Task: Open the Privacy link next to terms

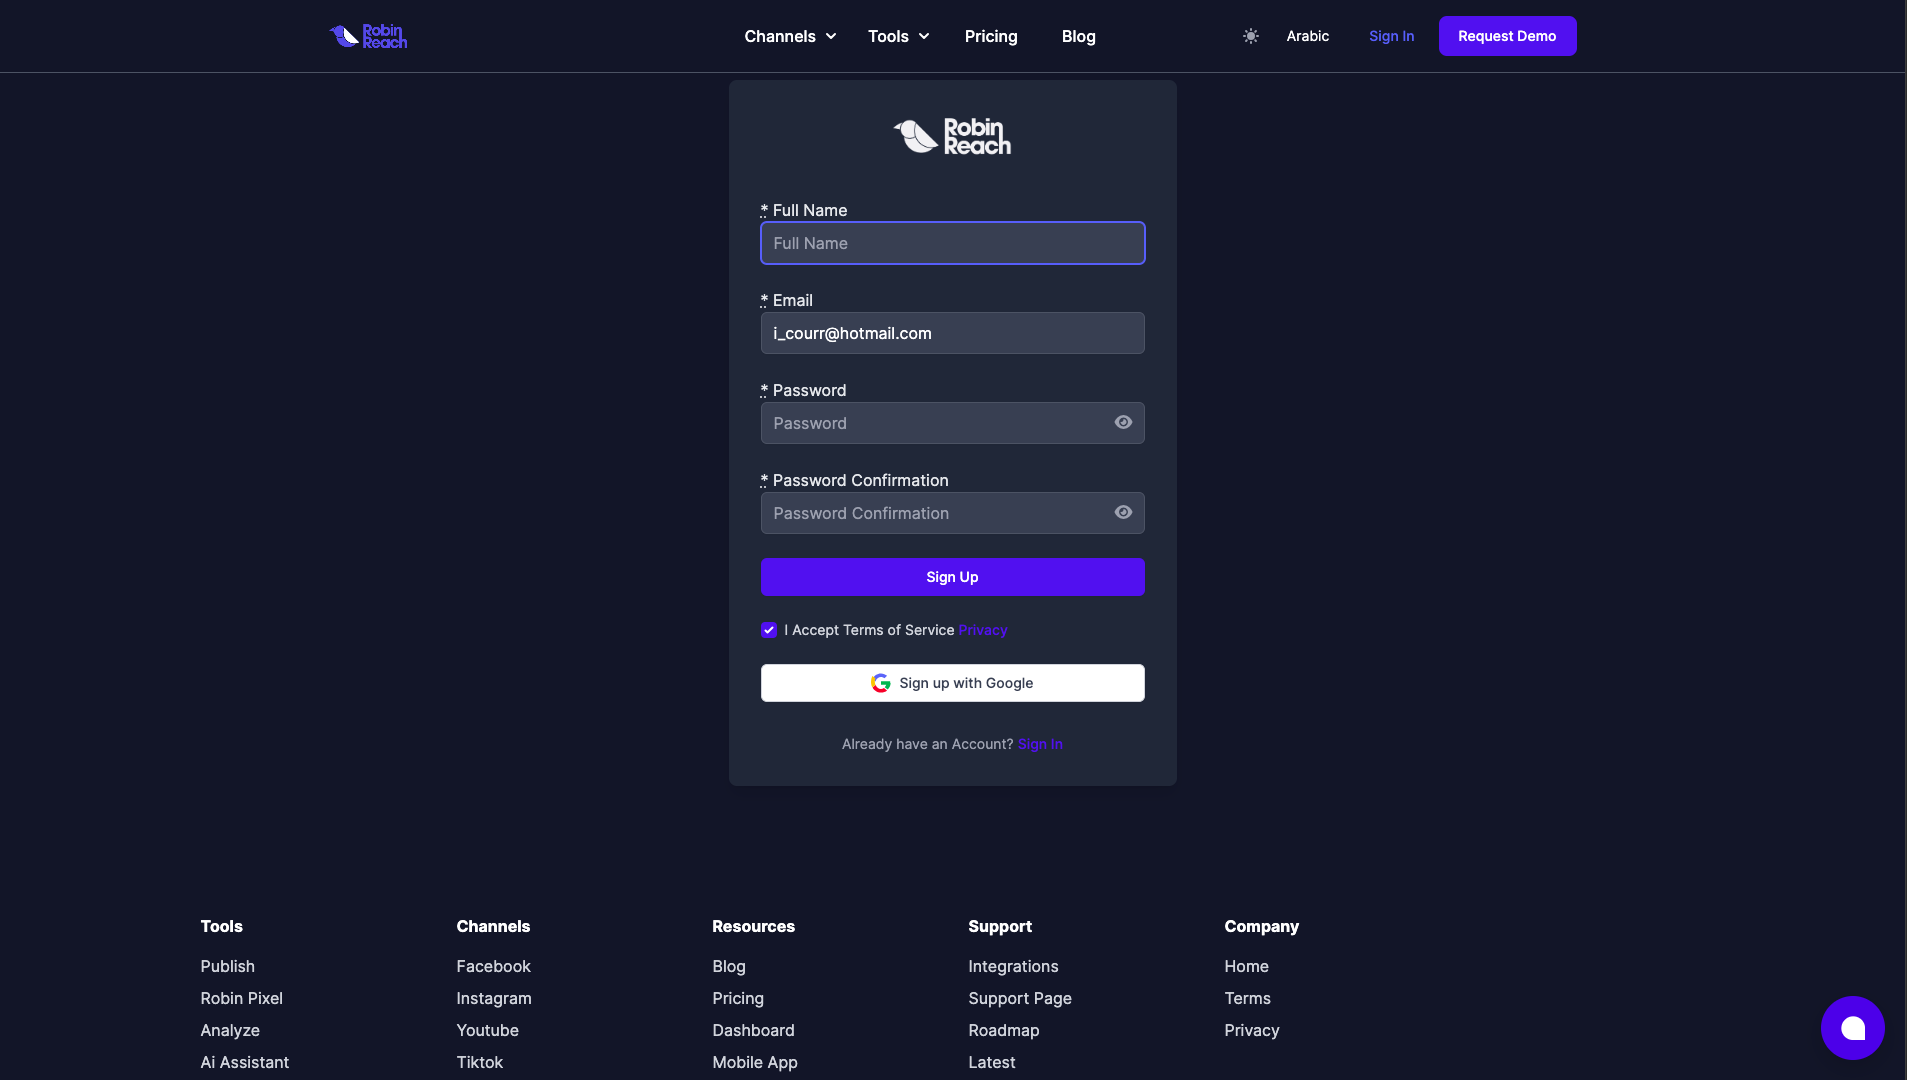Action: tap(983, 630)
